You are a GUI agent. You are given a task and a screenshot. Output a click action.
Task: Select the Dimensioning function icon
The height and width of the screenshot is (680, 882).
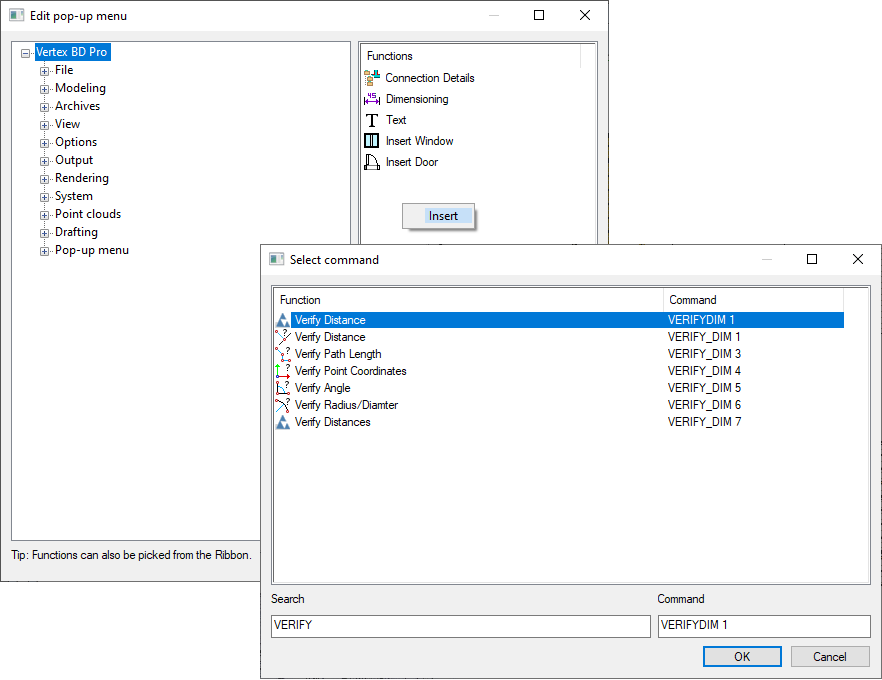click(x=372, y=99)
